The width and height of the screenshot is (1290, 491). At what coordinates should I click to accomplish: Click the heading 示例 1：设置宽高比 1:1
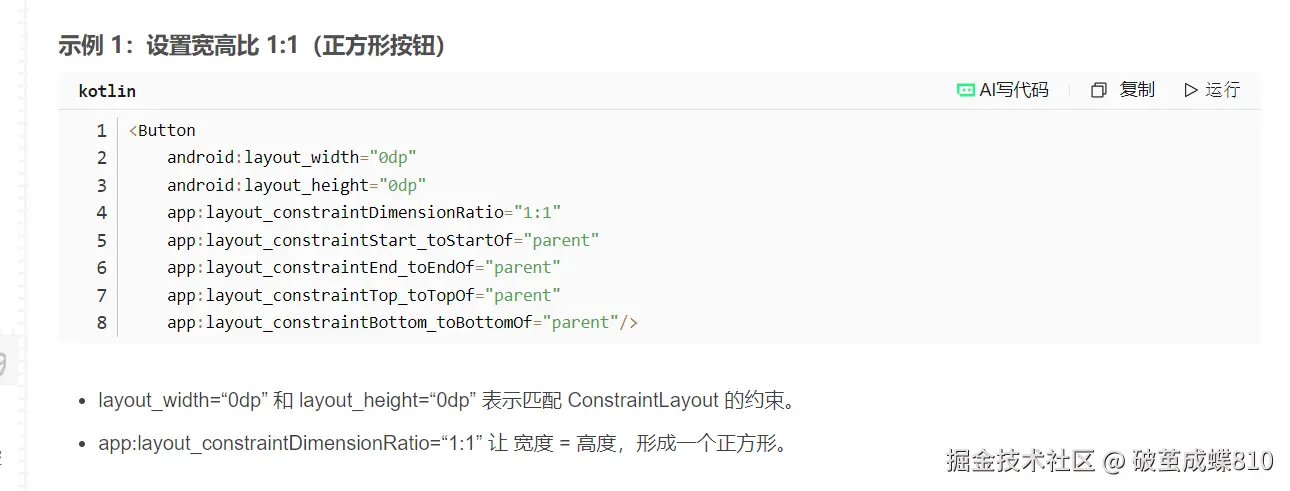click(x=251, y=46)
